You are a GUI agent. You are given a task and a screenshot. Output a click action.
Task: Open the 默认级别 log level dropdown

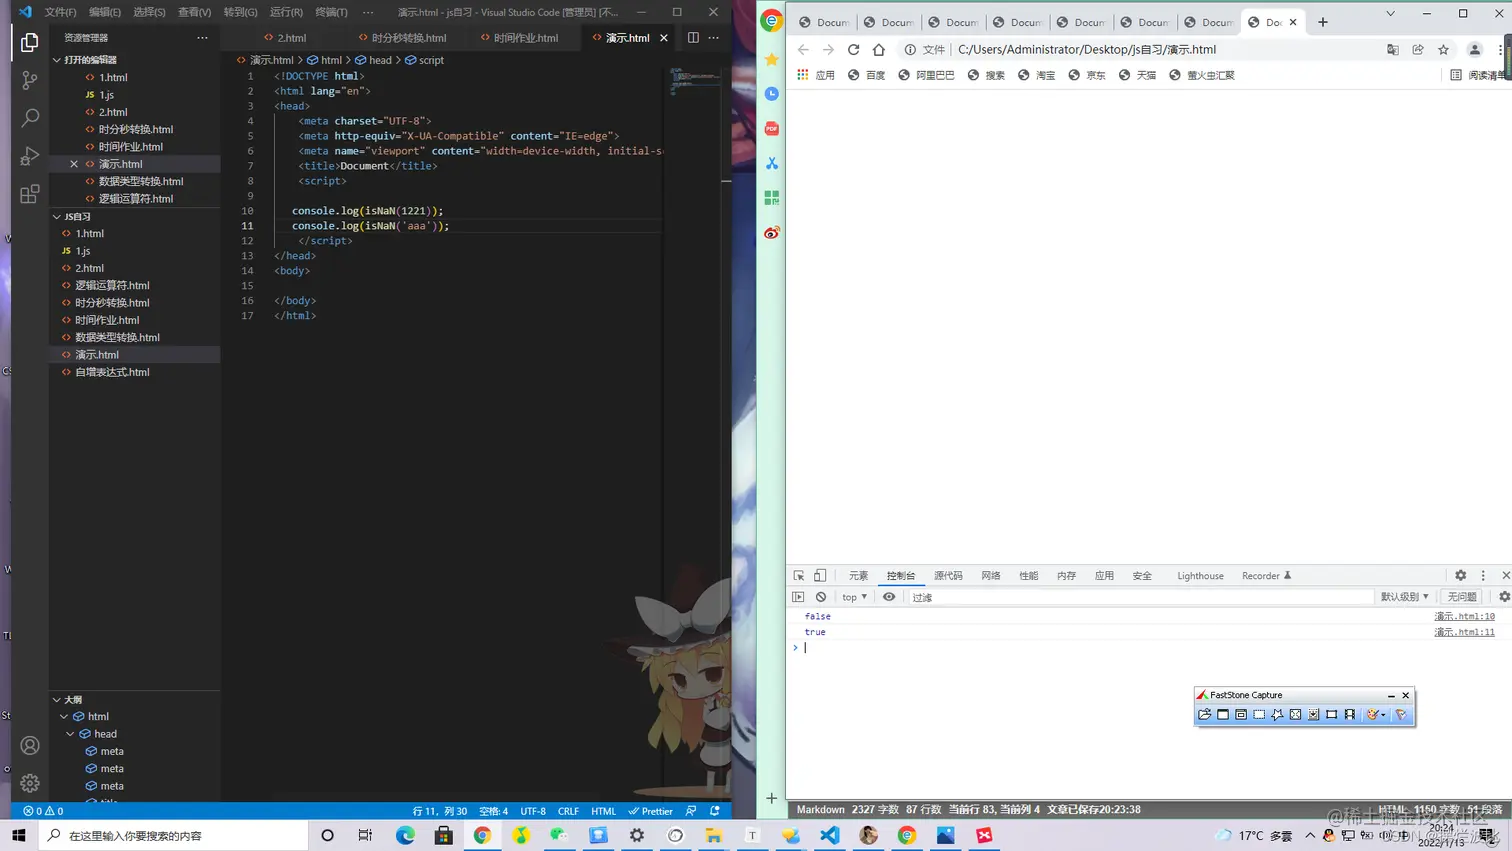[x=1405, y=597]
